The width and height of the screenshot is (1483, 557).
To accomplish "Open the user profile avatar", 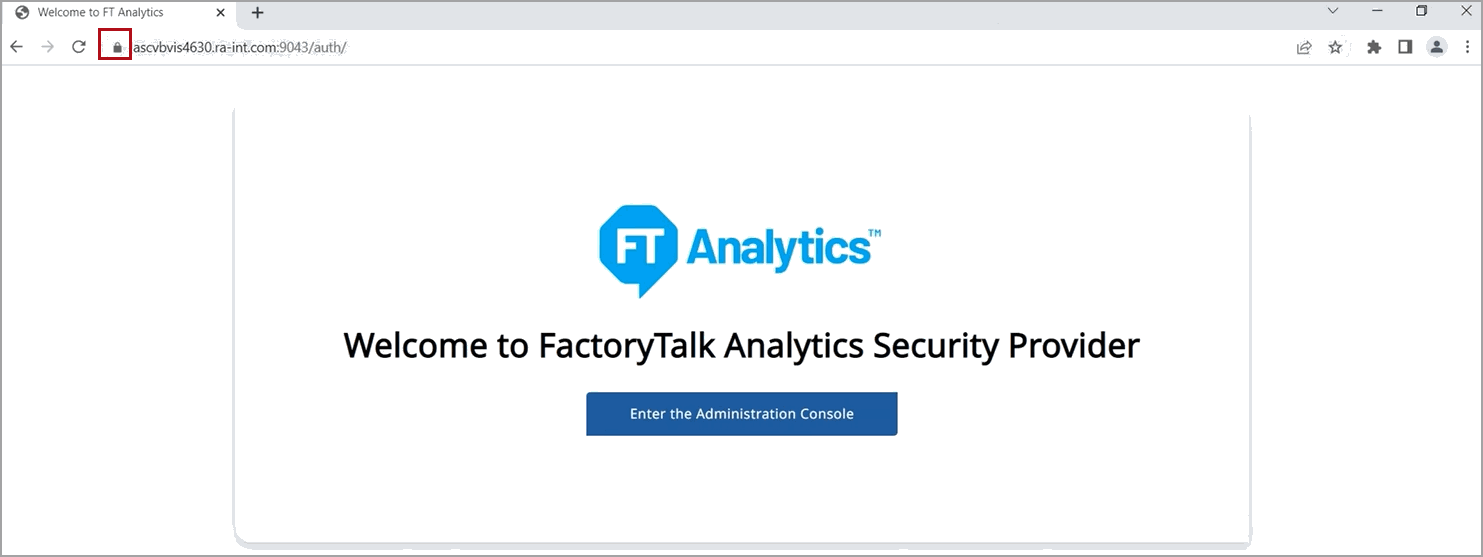I will pos(1437,47).
